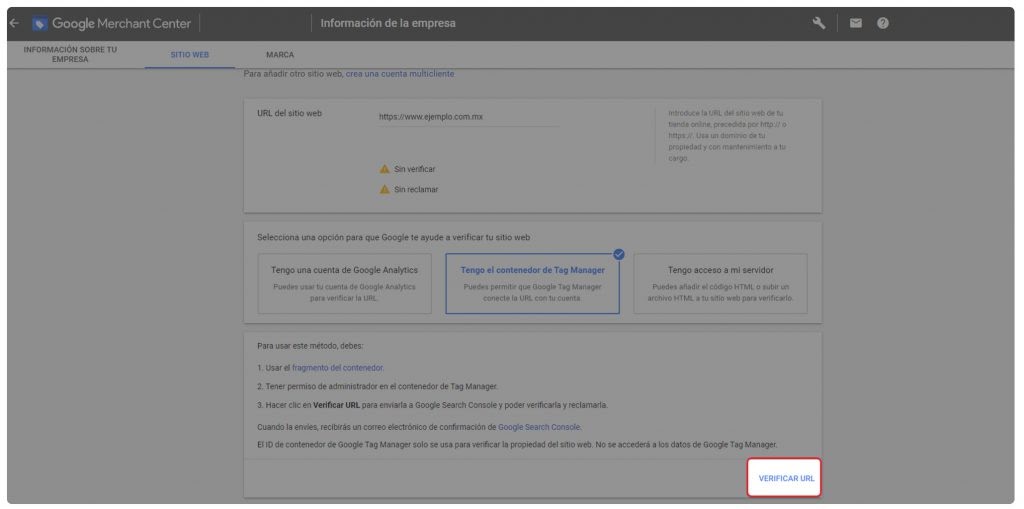Click the Sin reclamar status text
The width and height of the screenshot is (1024, 509).
tap(416, 189)
